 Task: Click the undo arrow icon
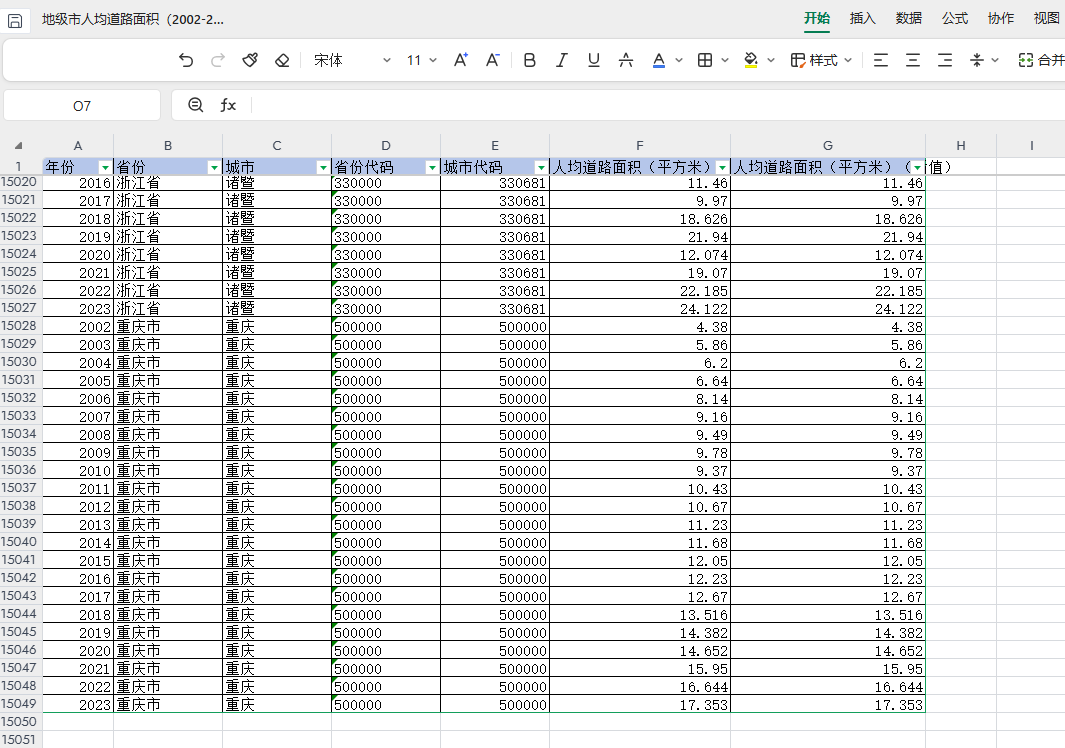pos(186,60)
